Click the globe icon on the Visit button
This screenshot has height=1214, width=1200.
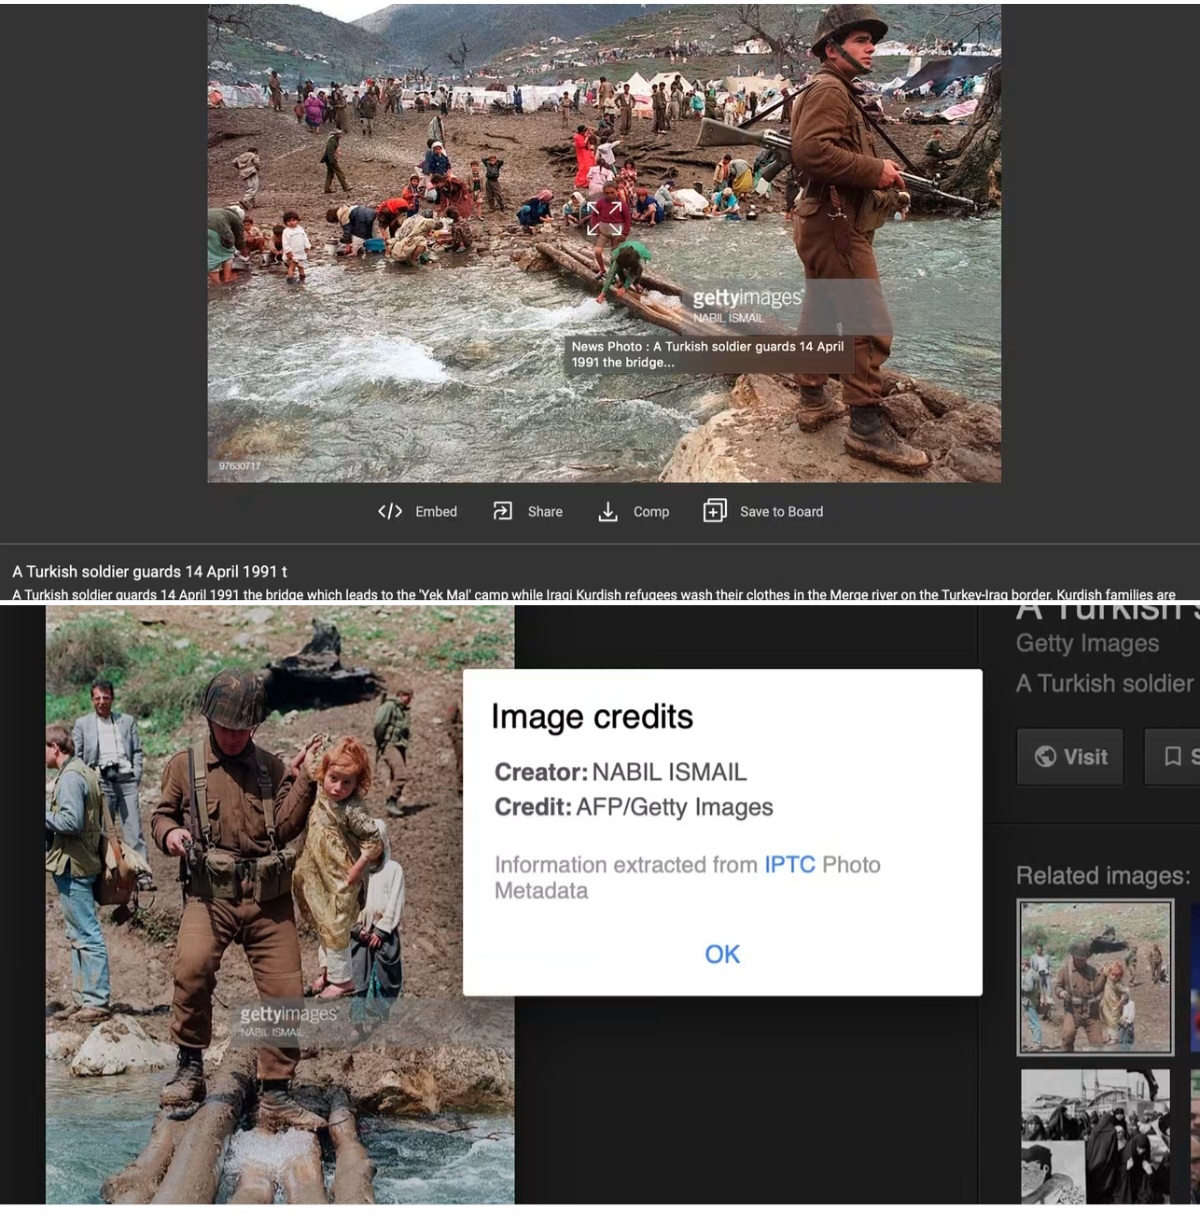click(1045, 756)
